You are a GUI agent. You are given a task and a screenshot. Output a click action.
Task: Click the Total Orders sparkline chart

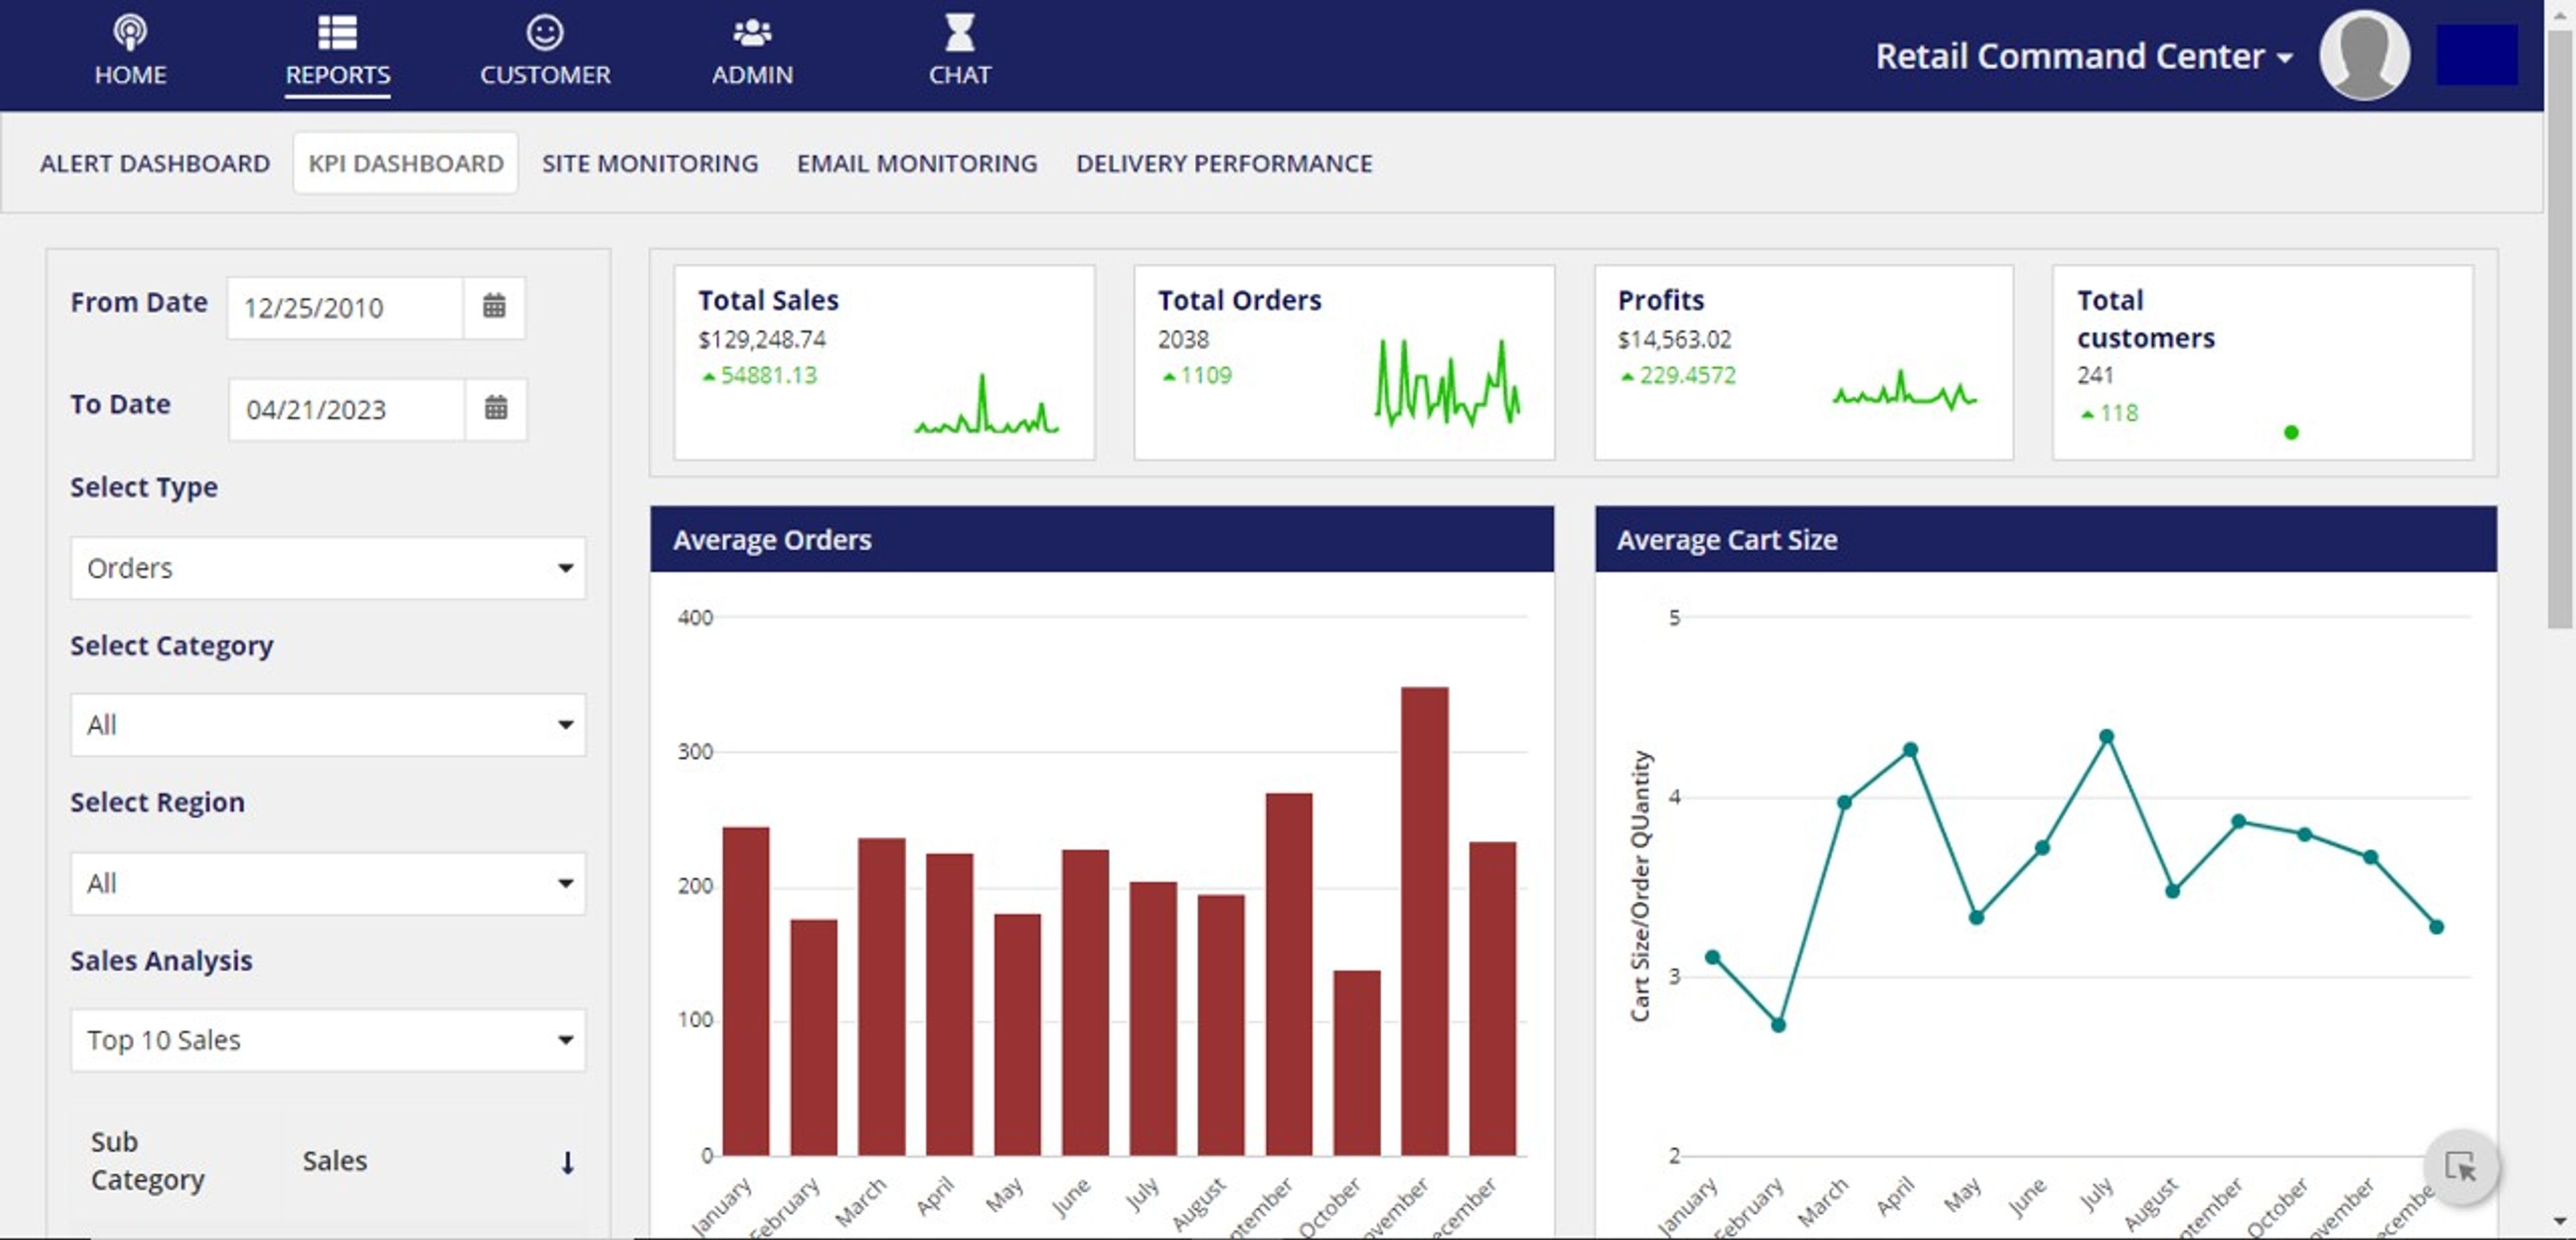point(1447,383)
